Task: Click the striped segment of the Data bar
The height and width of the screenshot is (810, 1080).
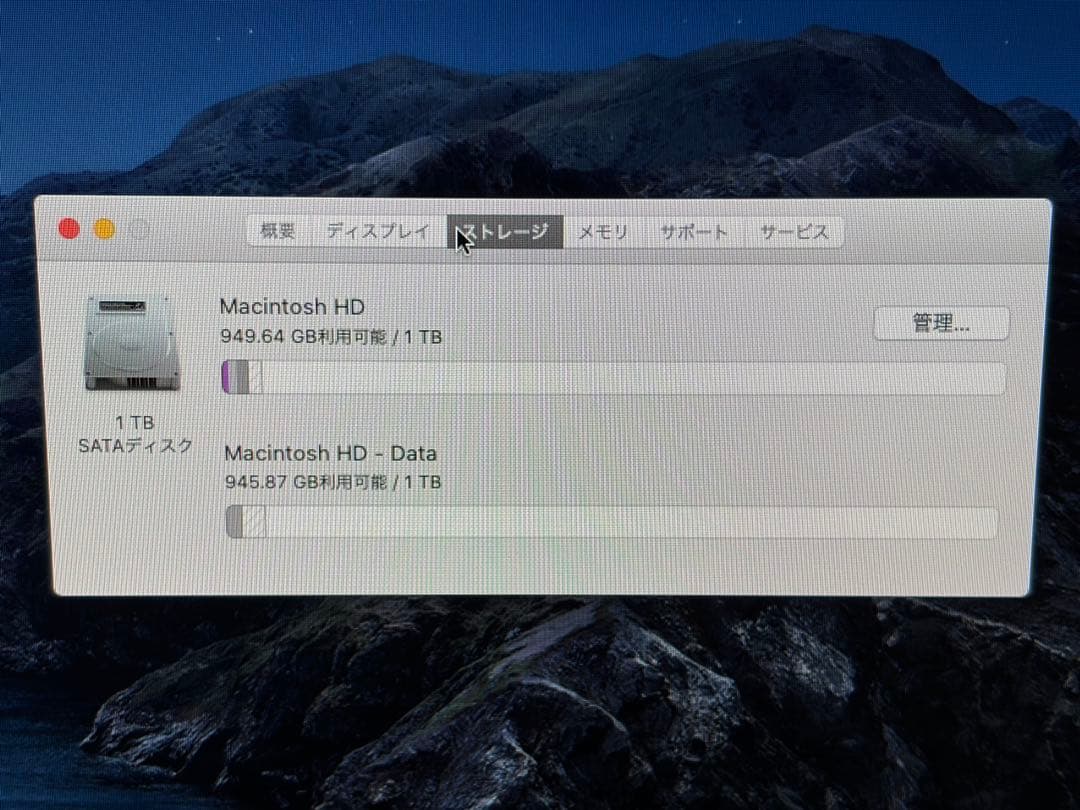Action: [x=255, y=521]
